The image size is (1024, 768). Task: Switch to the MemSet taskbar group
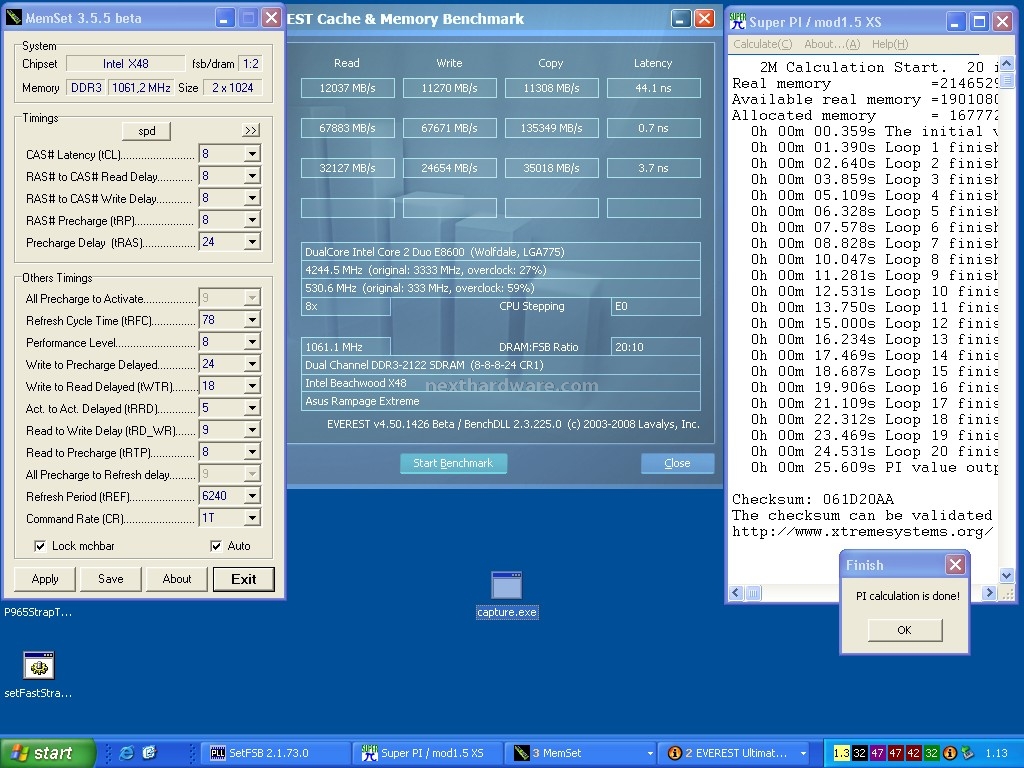tap(581, 753)
